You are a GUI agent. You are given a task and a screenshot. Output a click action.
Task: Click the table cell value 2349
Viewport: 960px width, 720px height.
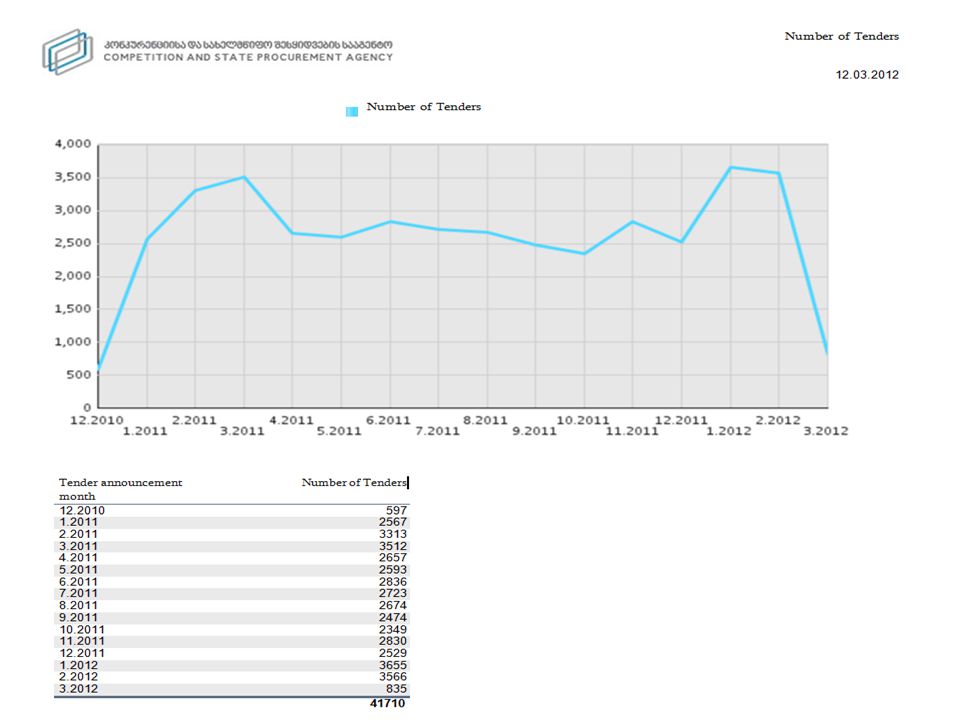click(x=392, y=629)
